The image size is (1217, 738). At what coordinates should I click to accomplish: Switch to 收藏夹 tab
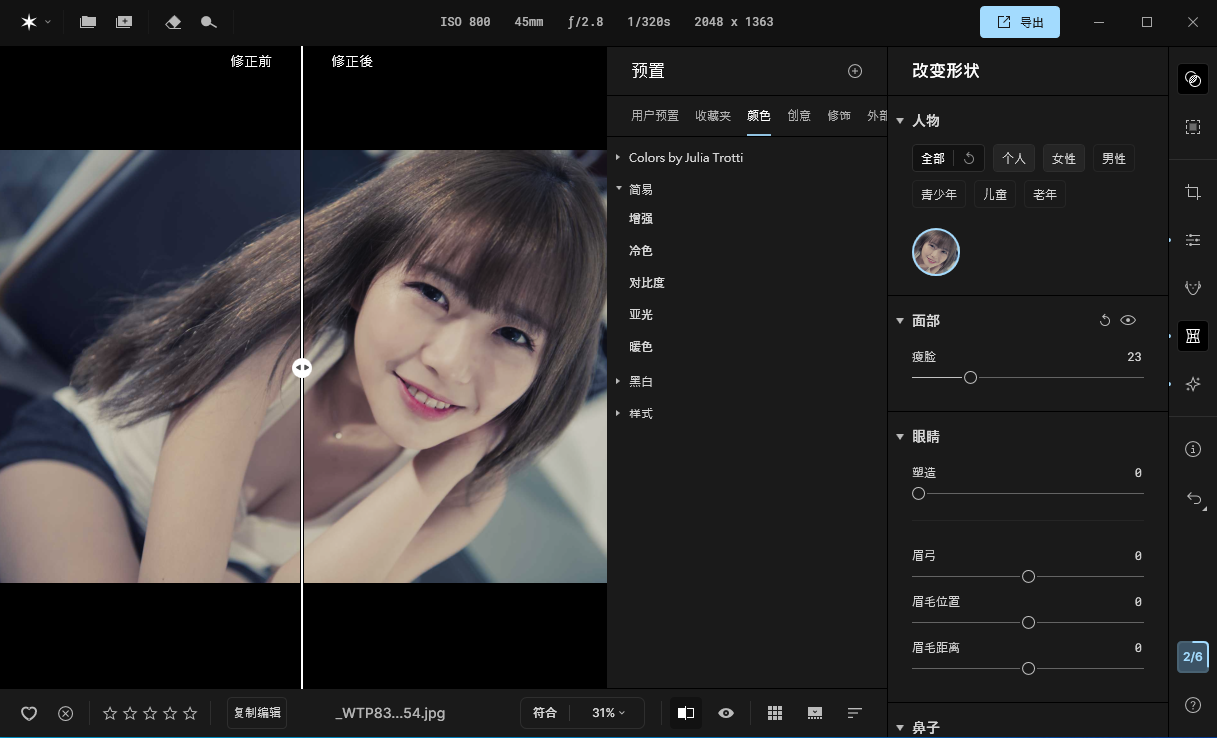click(713, 116)
